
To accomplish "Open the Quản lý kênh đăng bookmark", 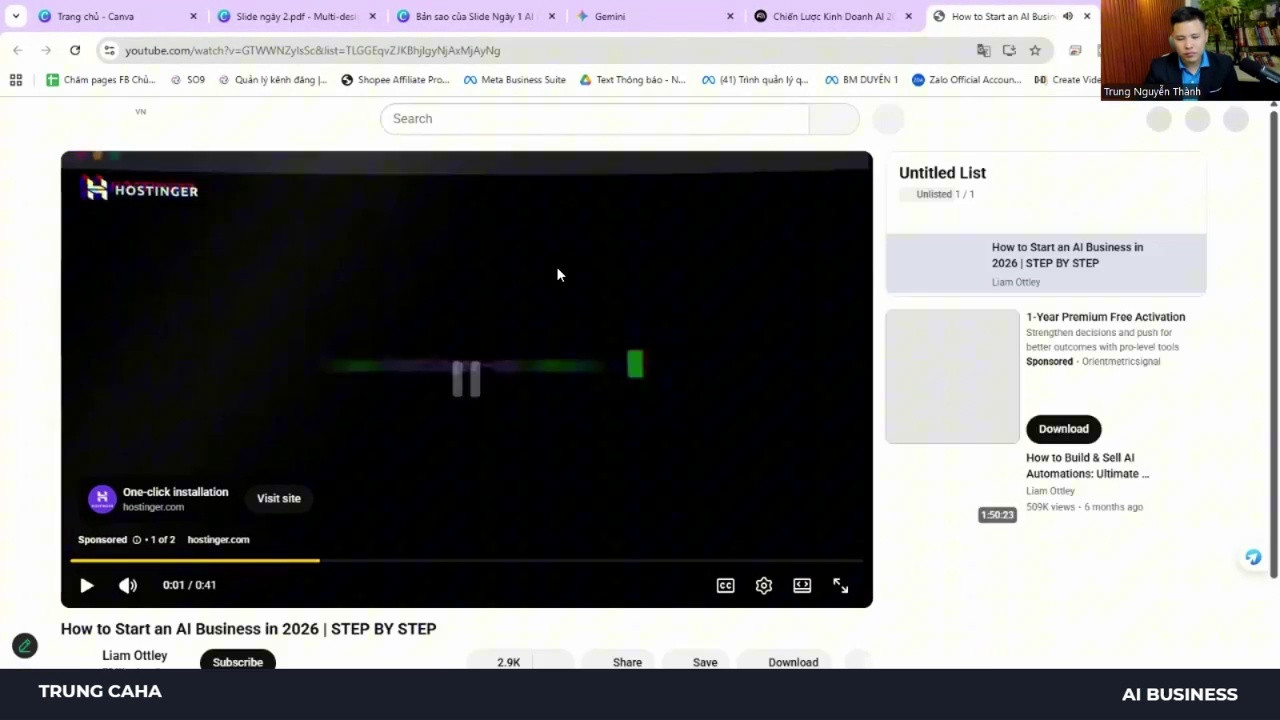I will [272, 80].
